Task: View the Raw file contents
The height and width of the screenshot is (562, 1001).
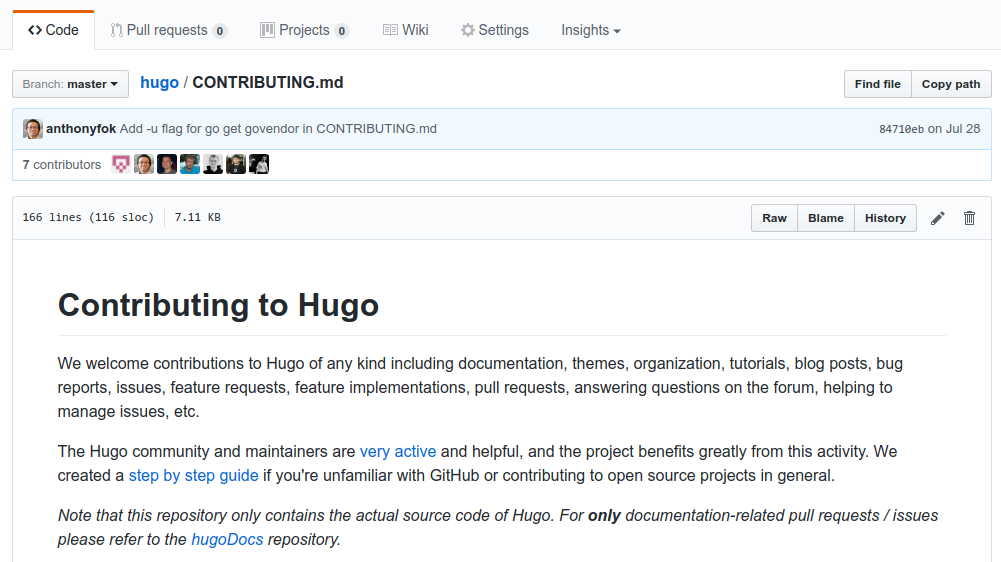Action: [x=774, y=218]
